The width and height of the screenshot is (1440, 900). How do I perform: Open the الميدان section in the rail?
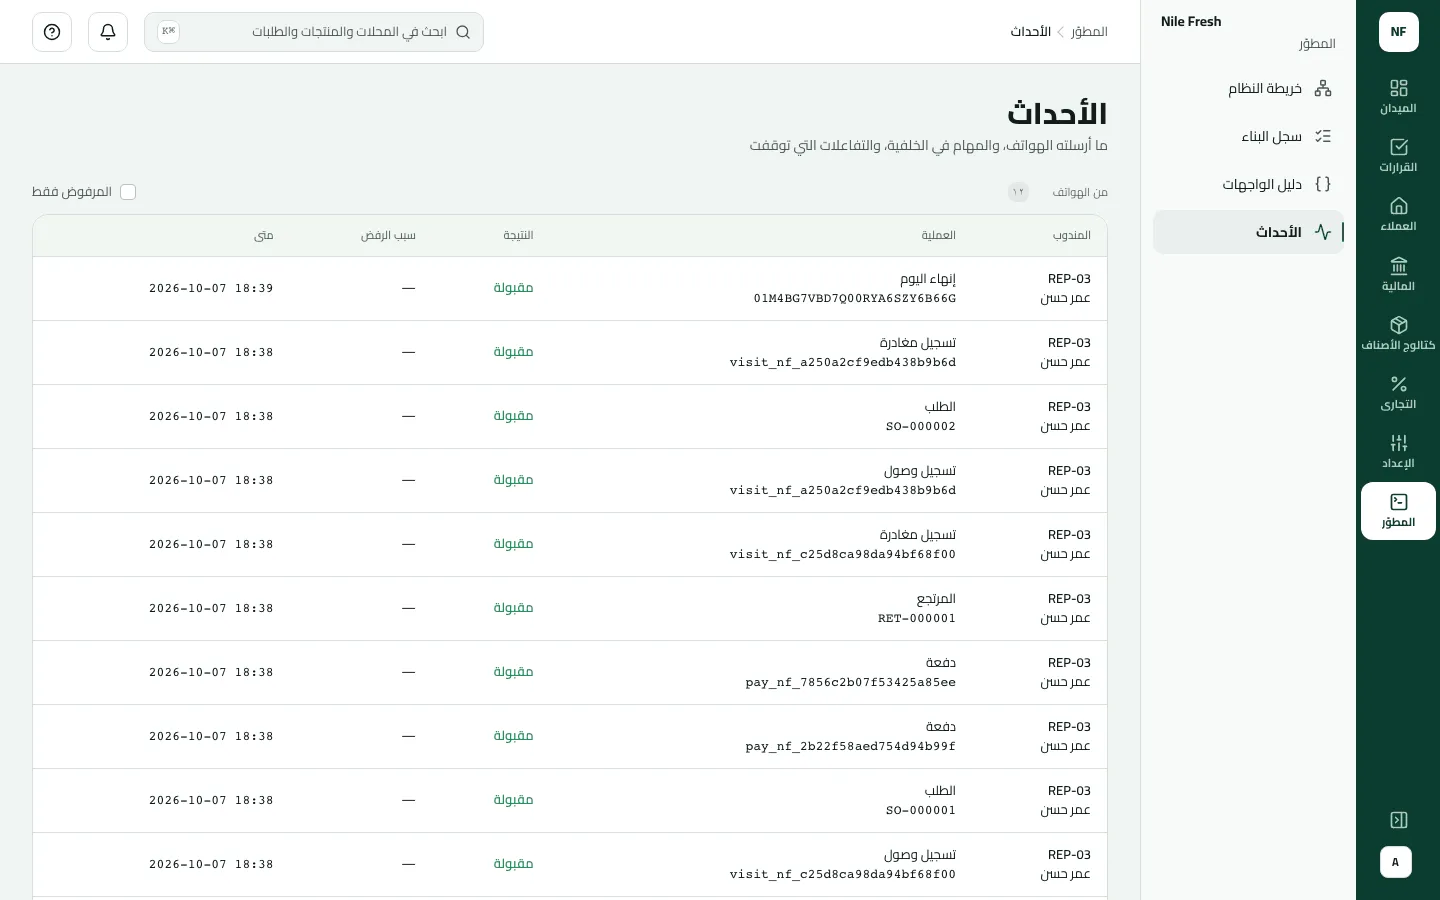click(x=1398, y=97)
